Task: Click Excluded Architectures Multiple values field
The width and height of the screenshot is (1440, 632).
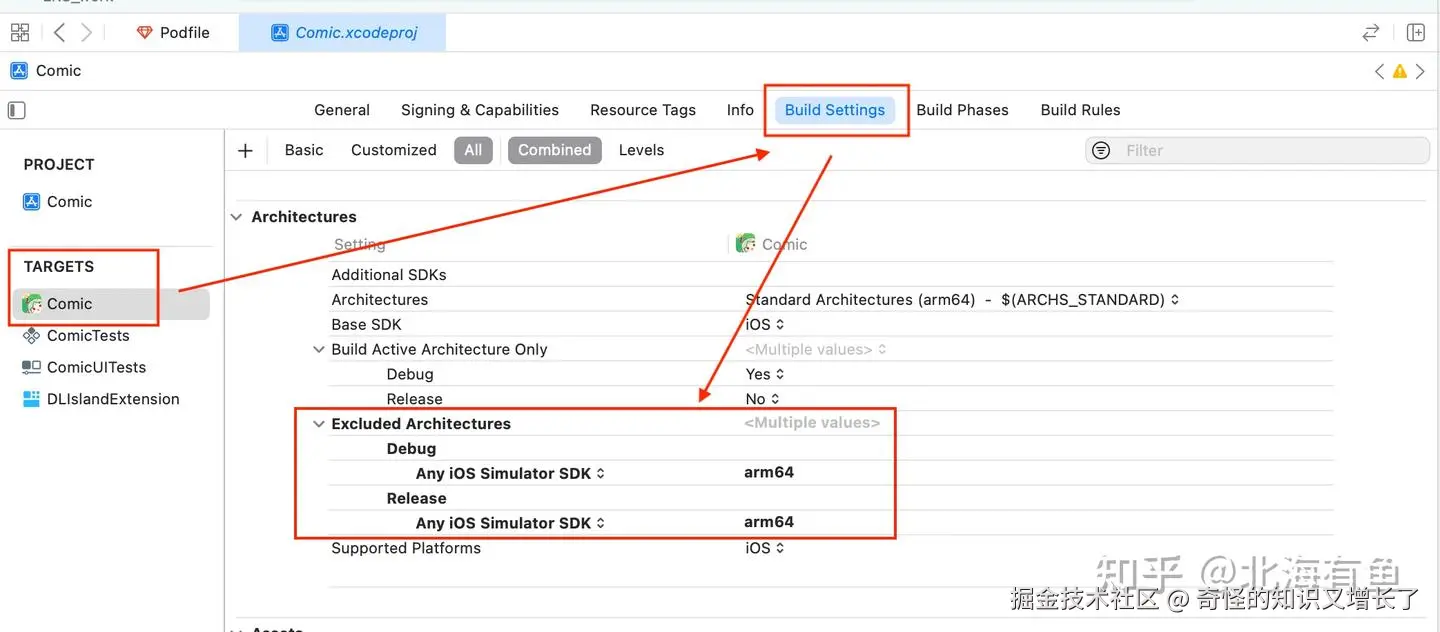Action: [812, 423]
